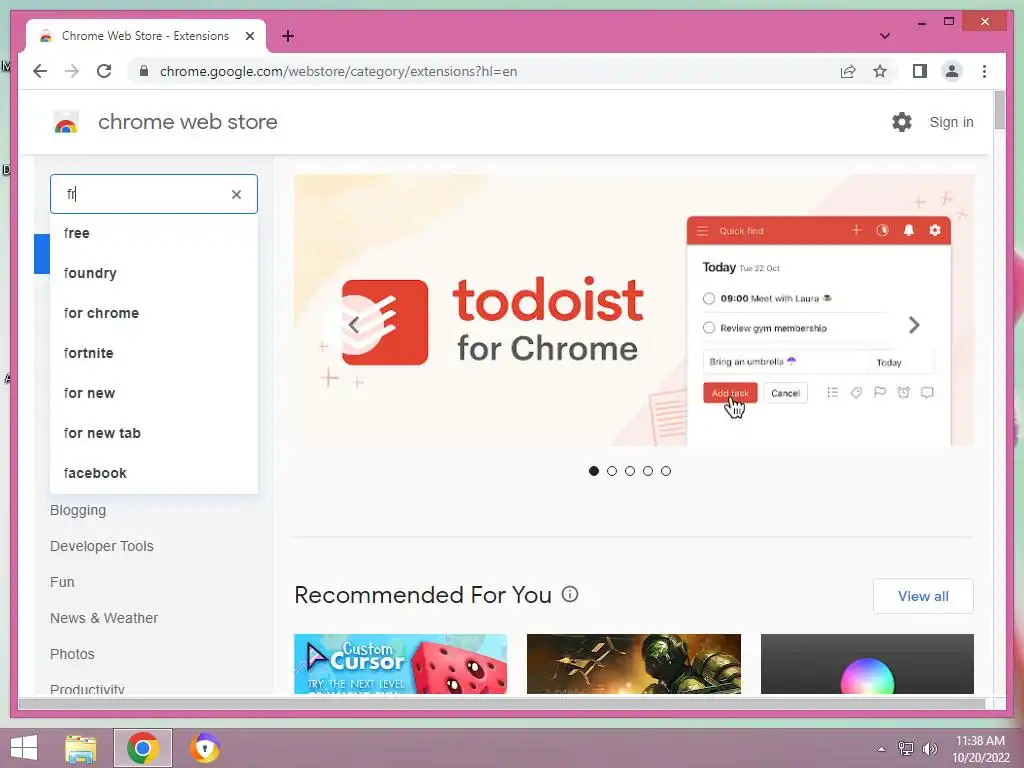
Task: Click the View all button
Action: pyautogui.click(x=923, y=596)
